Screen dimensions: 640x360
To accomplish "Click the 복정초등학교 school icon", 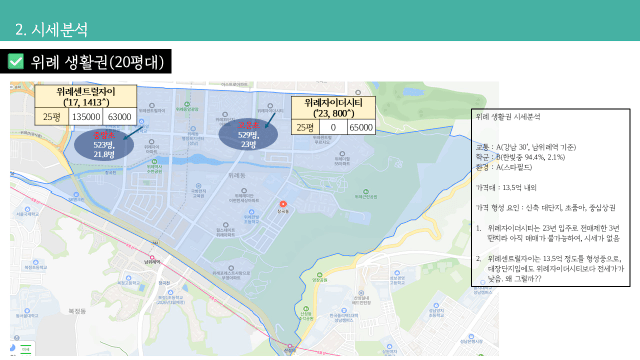I will (36, 262).
